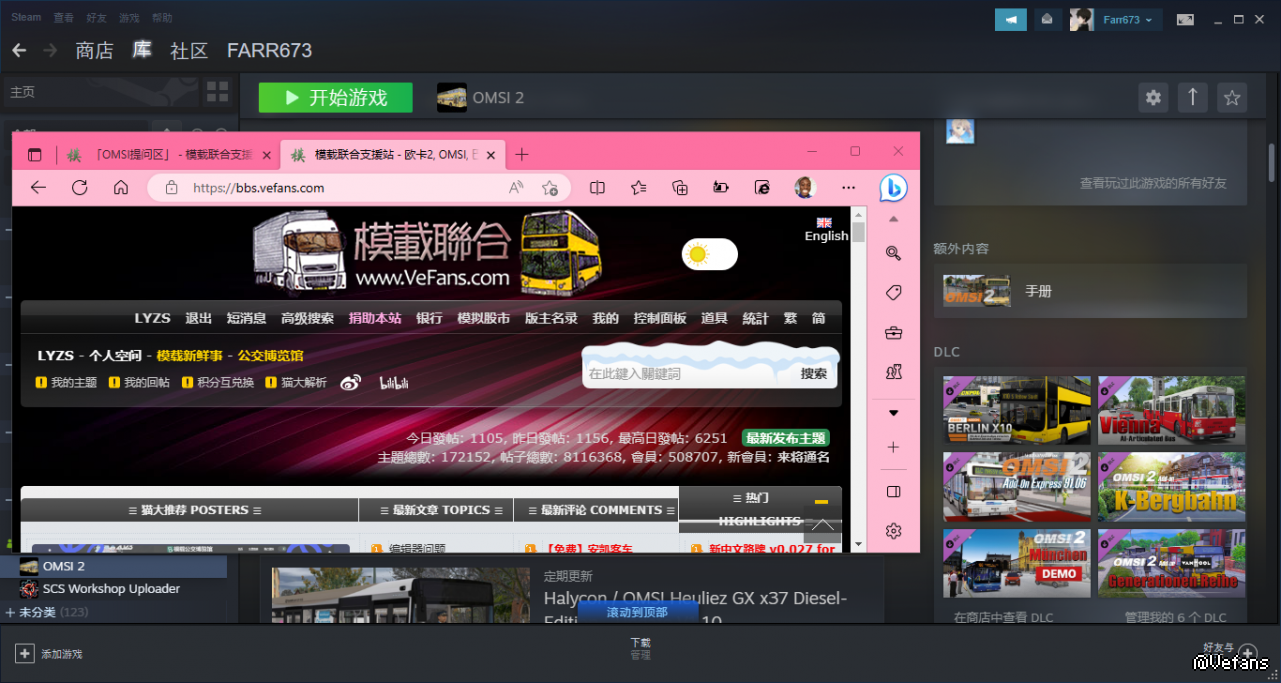1281x683 pixels.
Task: Click 添加游戏 in Steam footer
Action: (49, 654)
